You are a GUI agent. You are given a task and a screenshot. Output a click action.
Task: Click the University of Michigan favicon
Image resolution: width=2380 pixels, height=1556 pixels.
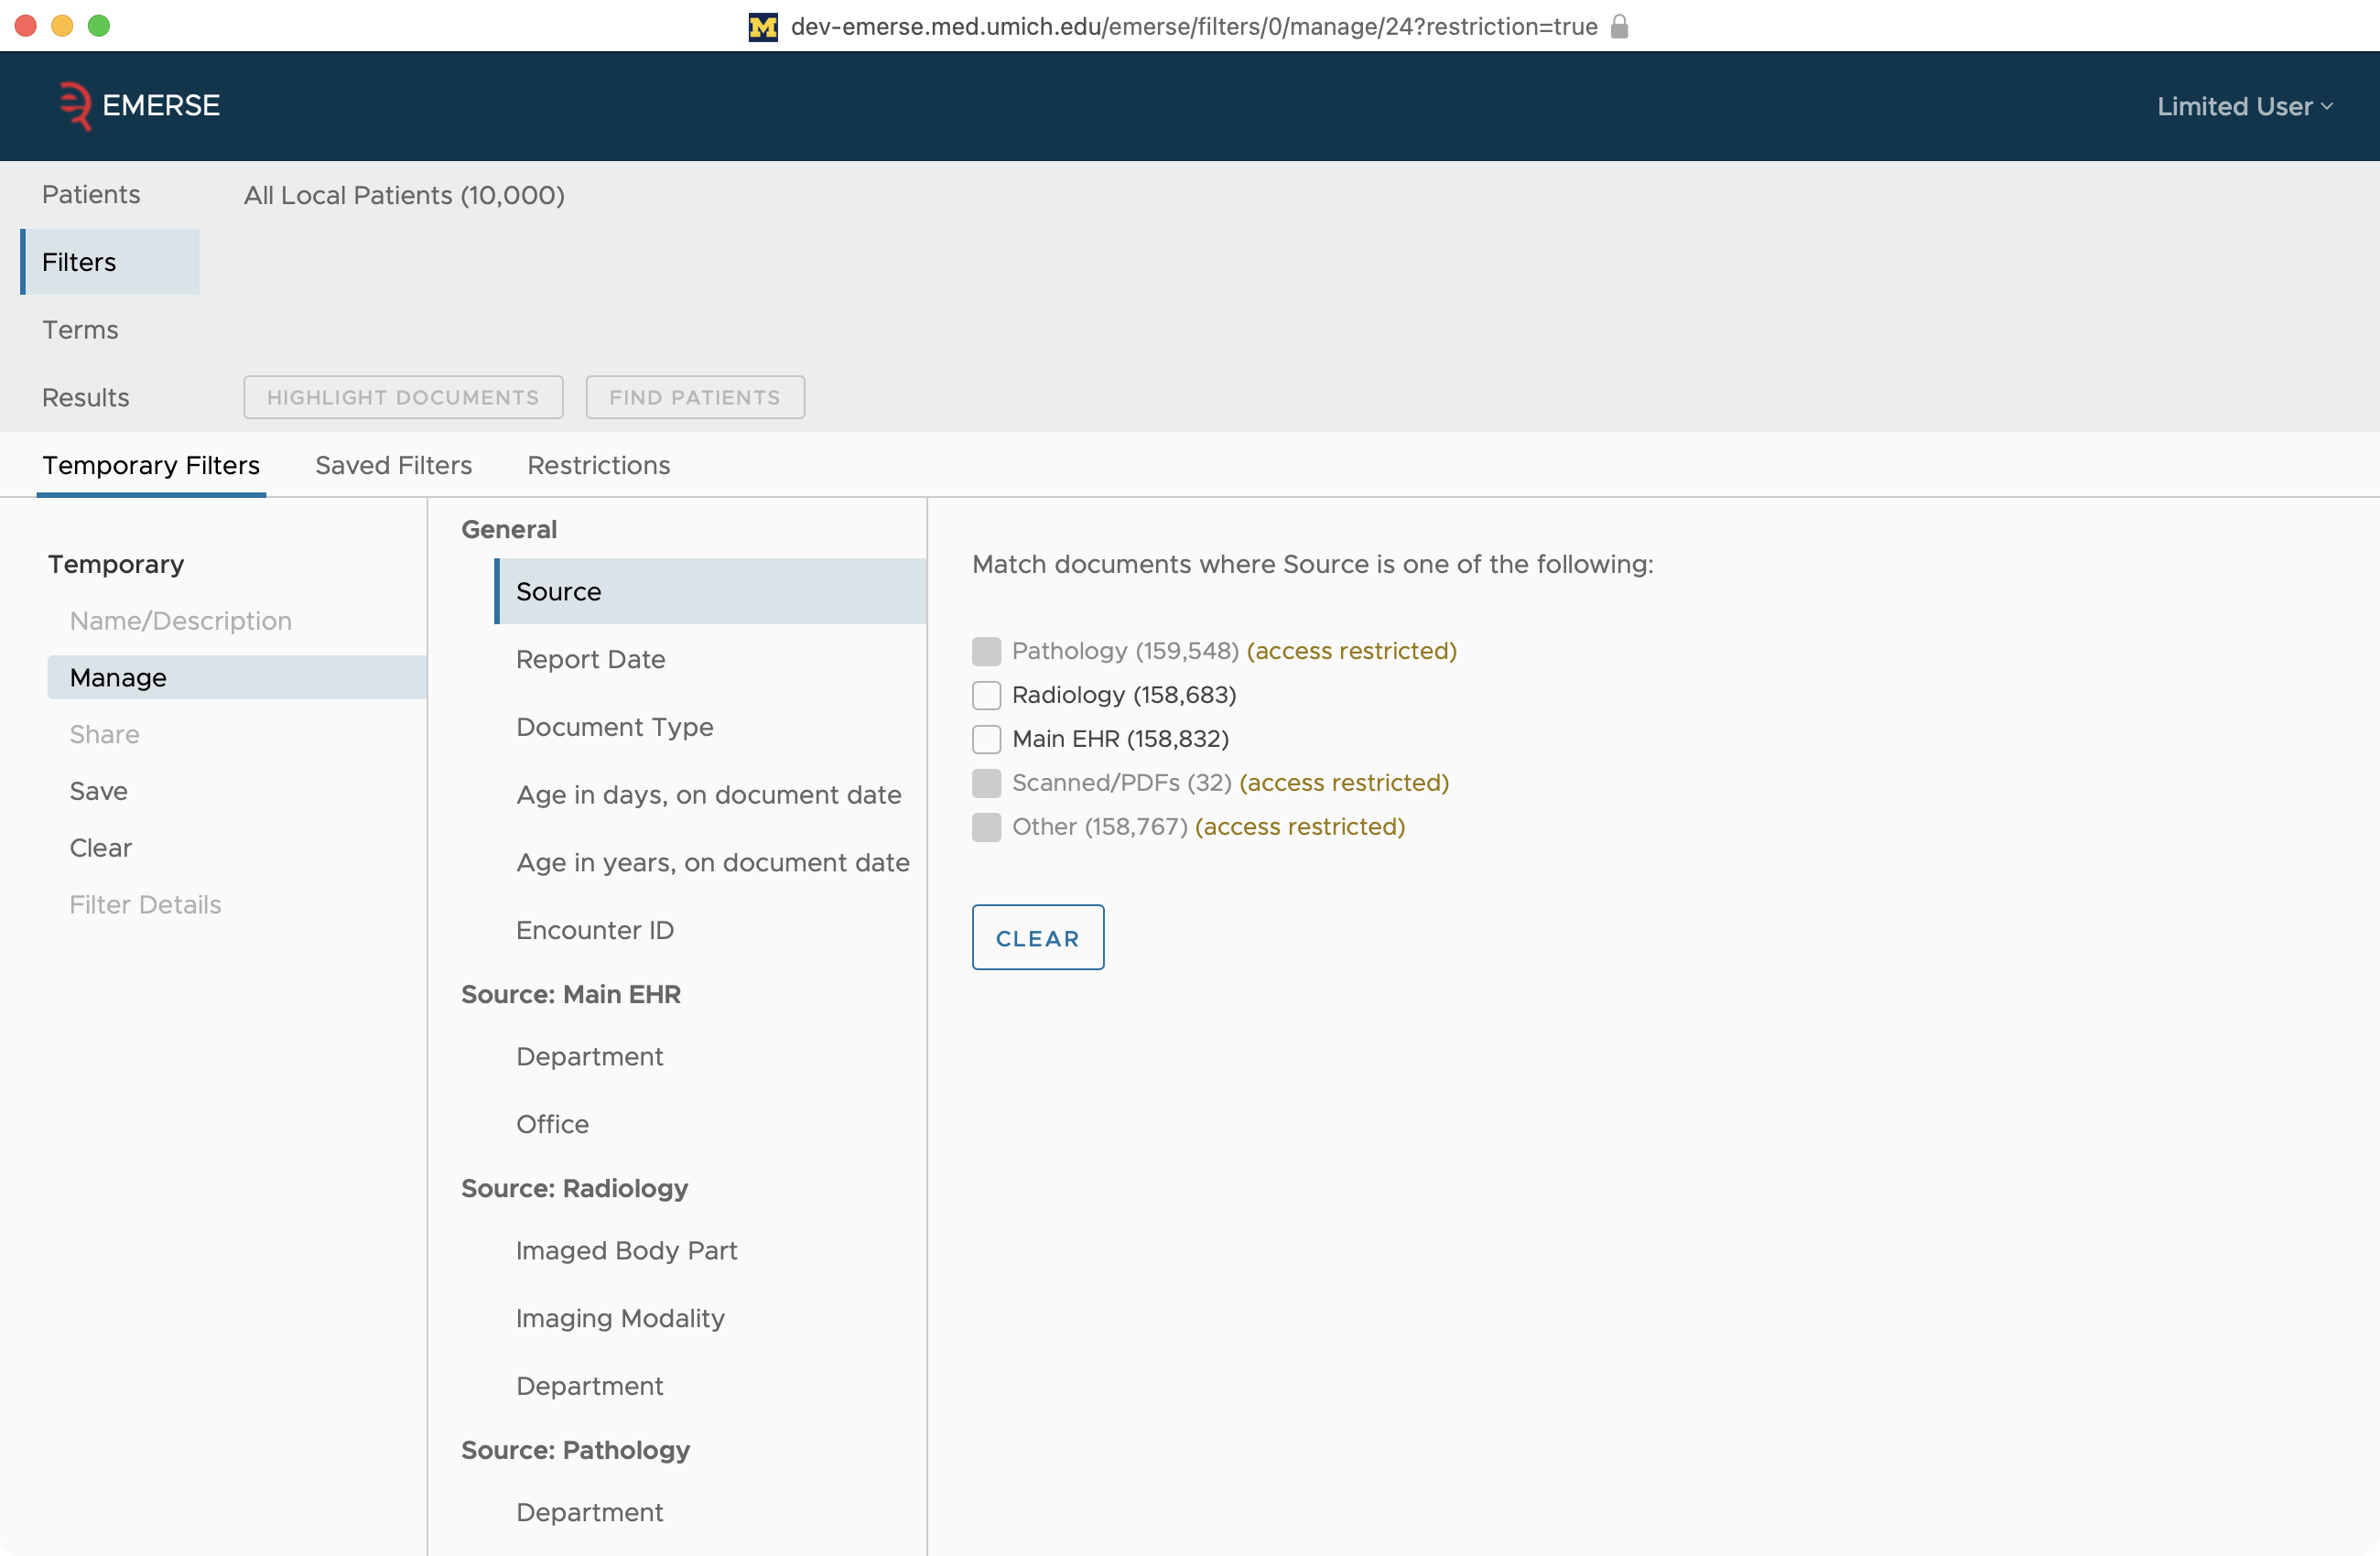tap(763, 27)
